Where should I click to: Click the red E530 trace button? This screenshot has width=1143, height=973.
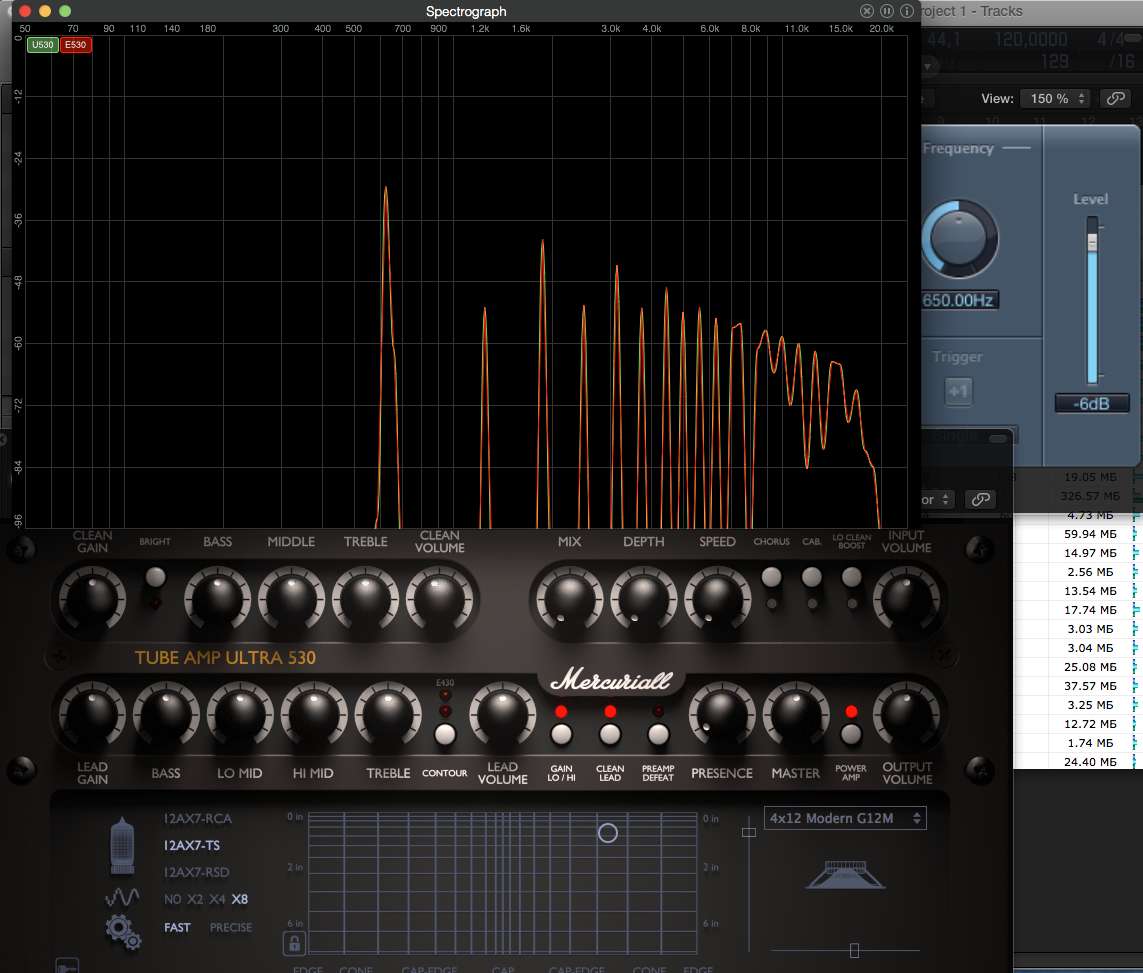(76, 45)
